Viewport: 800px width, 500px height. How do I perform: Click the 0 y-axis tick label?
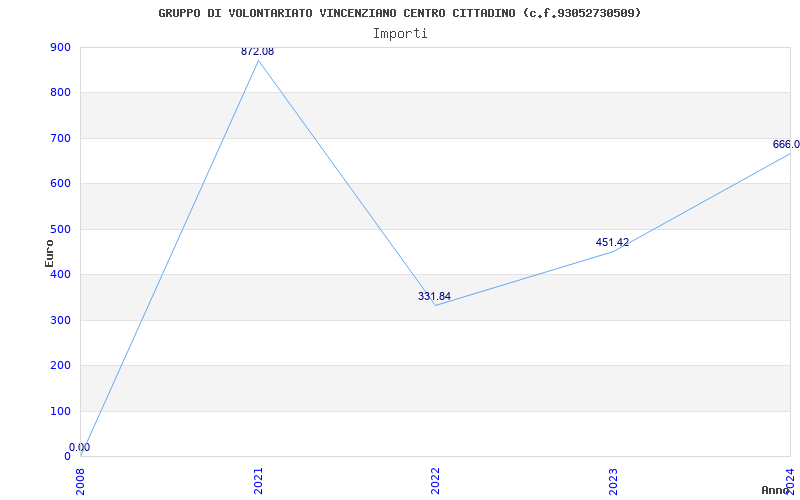tap(67, 457)
